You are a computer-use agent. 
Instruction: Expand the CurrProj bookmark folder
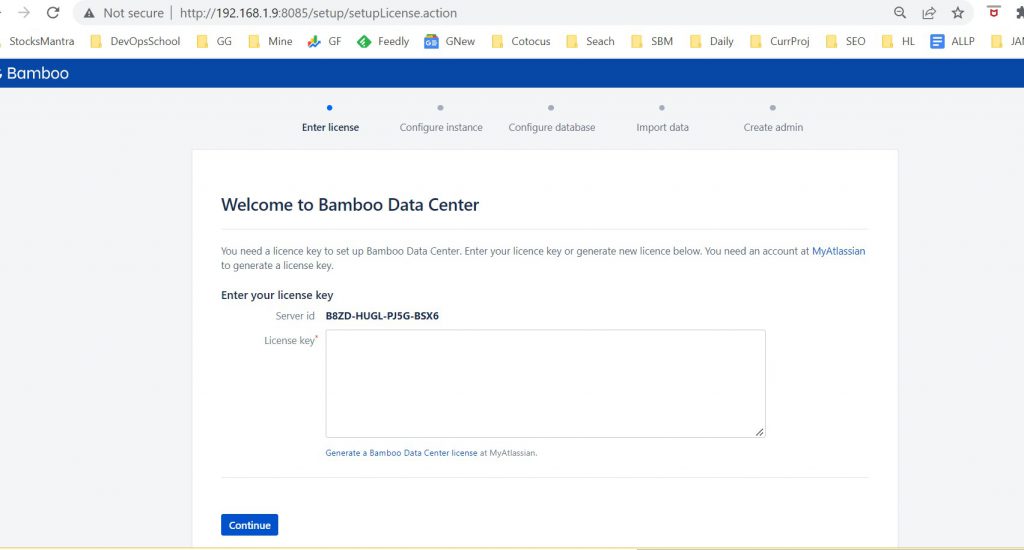pos(779,41)
